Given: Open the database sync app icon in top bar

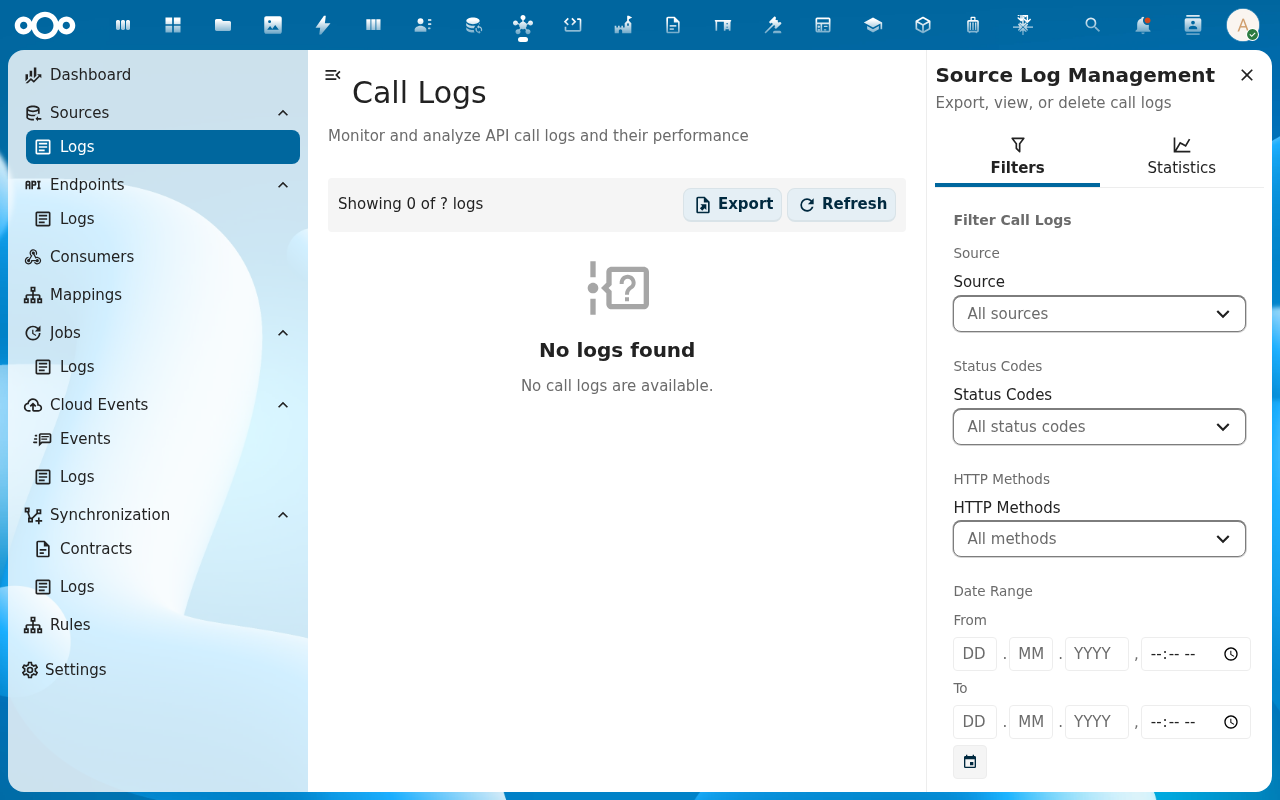Looking at the screenshot, I should [x=473, y=25].
